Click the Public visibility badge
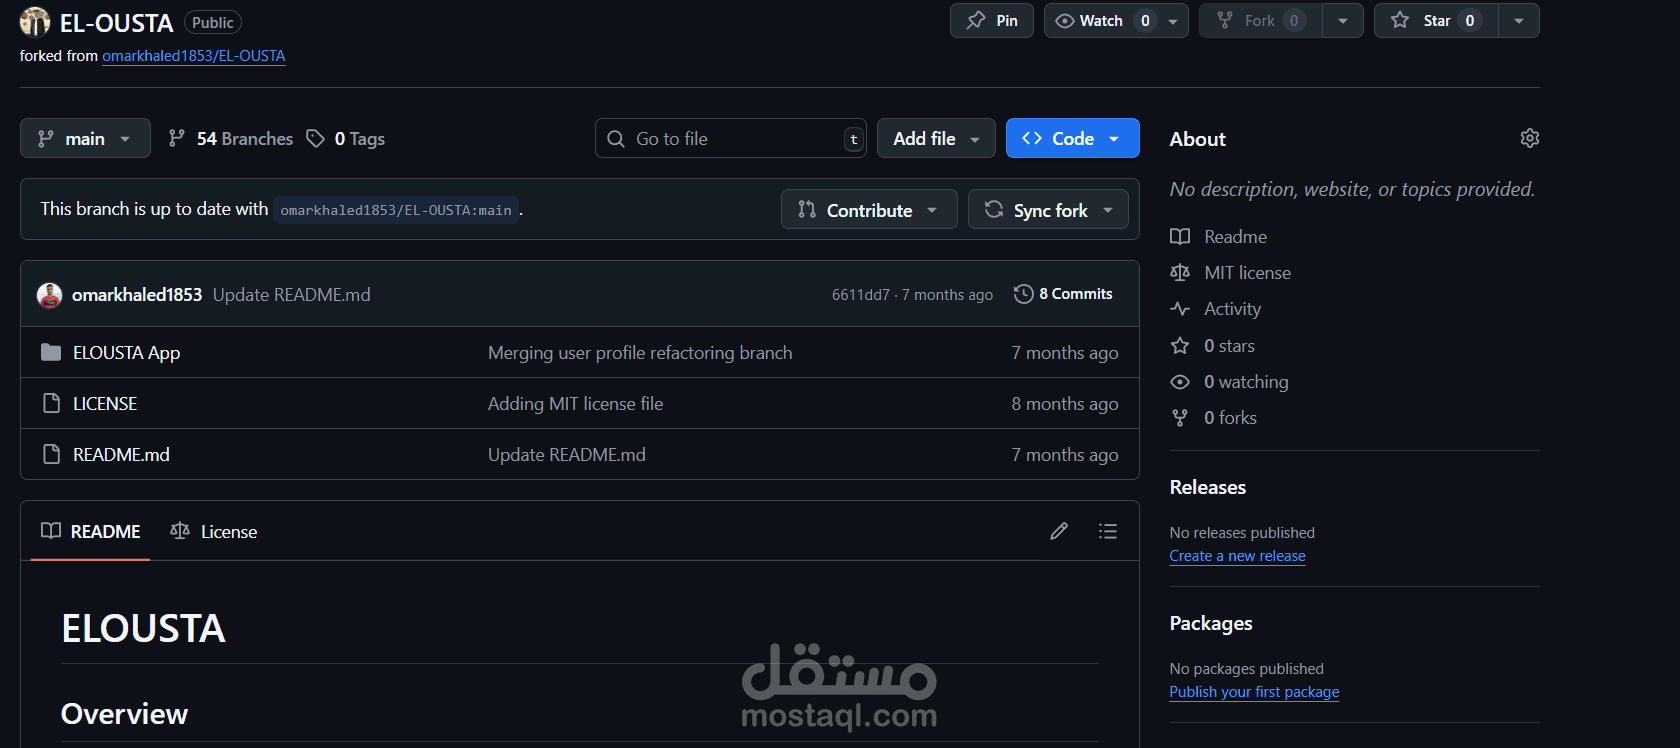Image resolution: width=1680 pixels, height=748 pixels. point(213,22)
